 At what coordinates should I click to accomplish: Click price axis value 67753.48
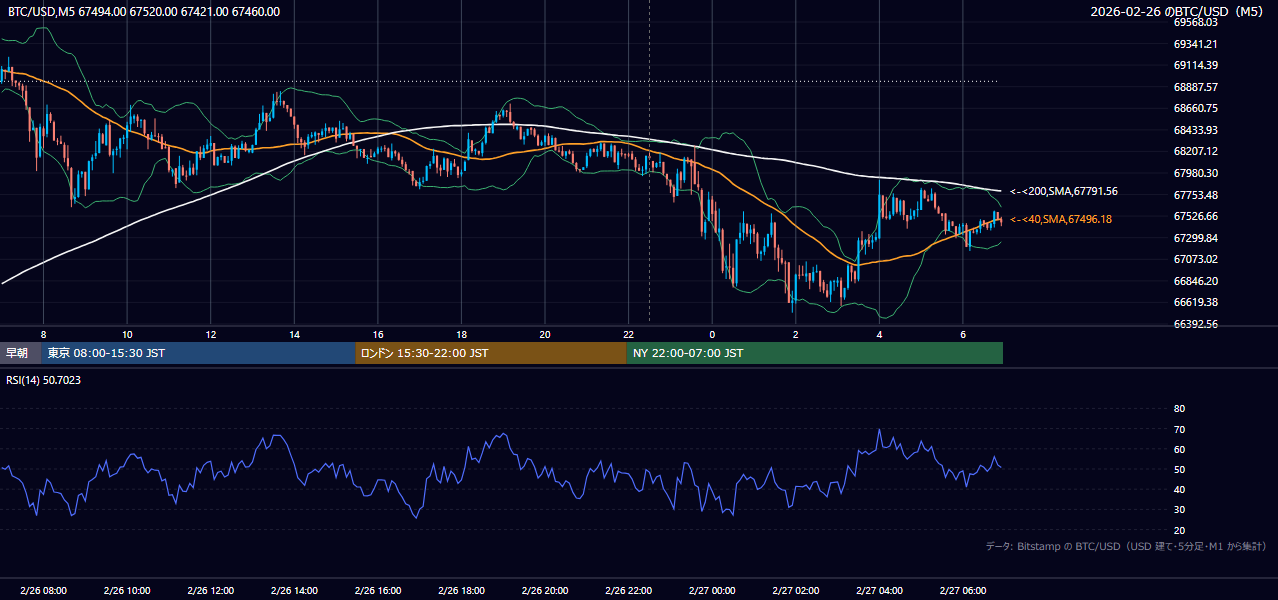pos(1195,195)
